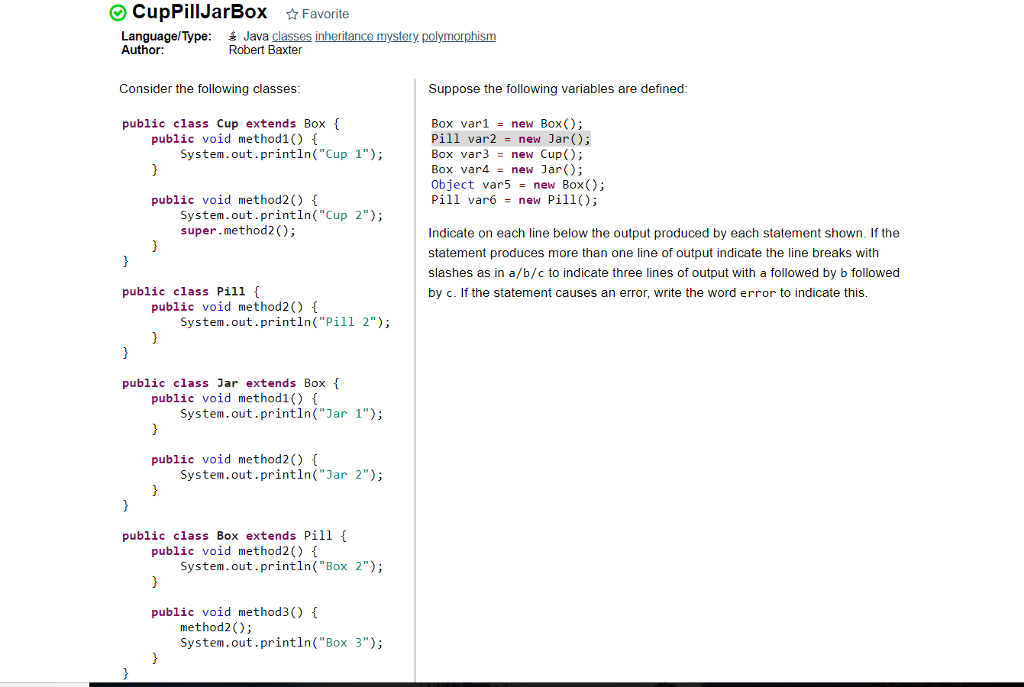This screenshot has height=687, width=1024.
Task: Click the Box 3 println inside method3
Action: pyautogui.click(x=281, y=642)
